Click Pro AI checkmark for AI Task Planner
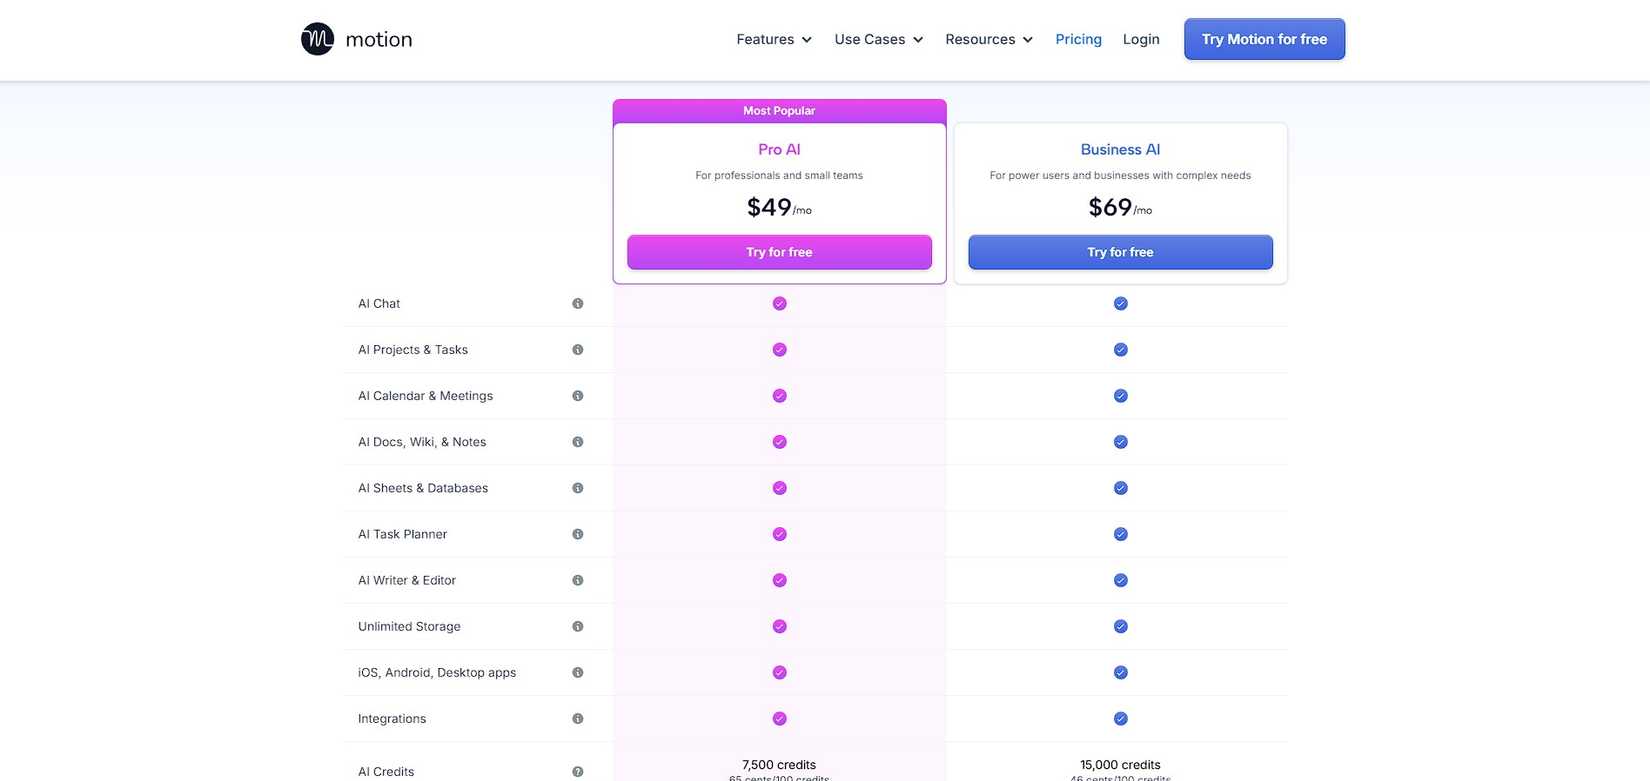This screenshot has height=781, width=1650. [780, 534]
